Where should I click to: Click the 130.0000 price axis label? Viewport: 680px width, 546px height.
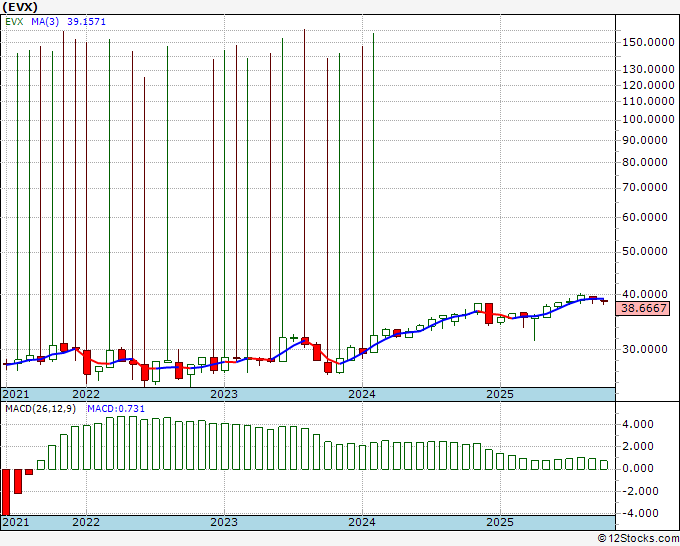point(648,69)
